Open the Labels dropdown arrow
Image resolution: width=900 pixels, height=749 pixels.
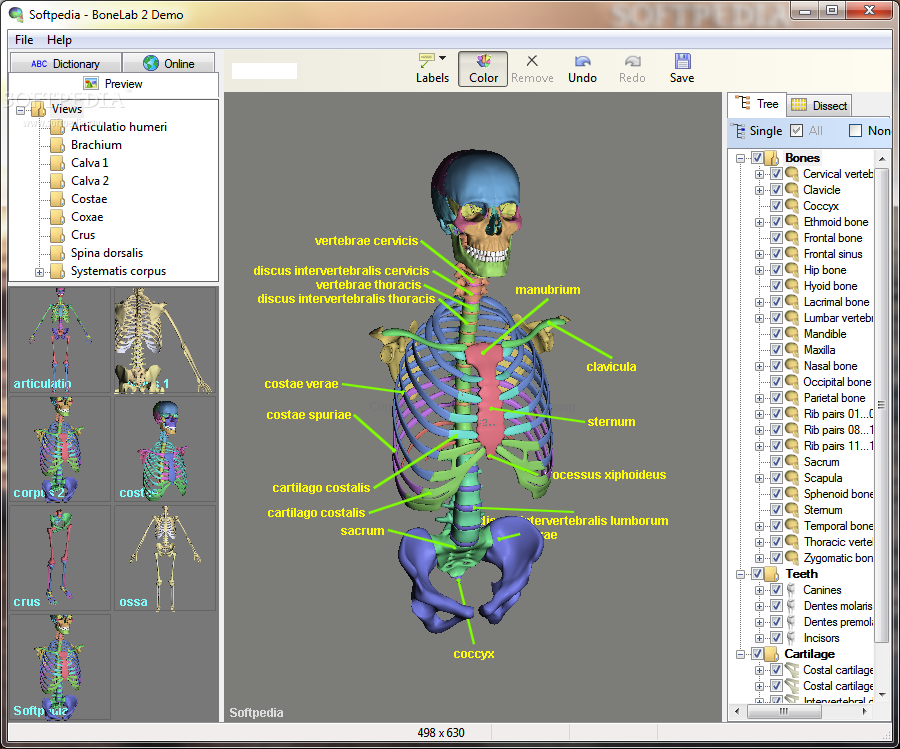click(x=443, y=58)
